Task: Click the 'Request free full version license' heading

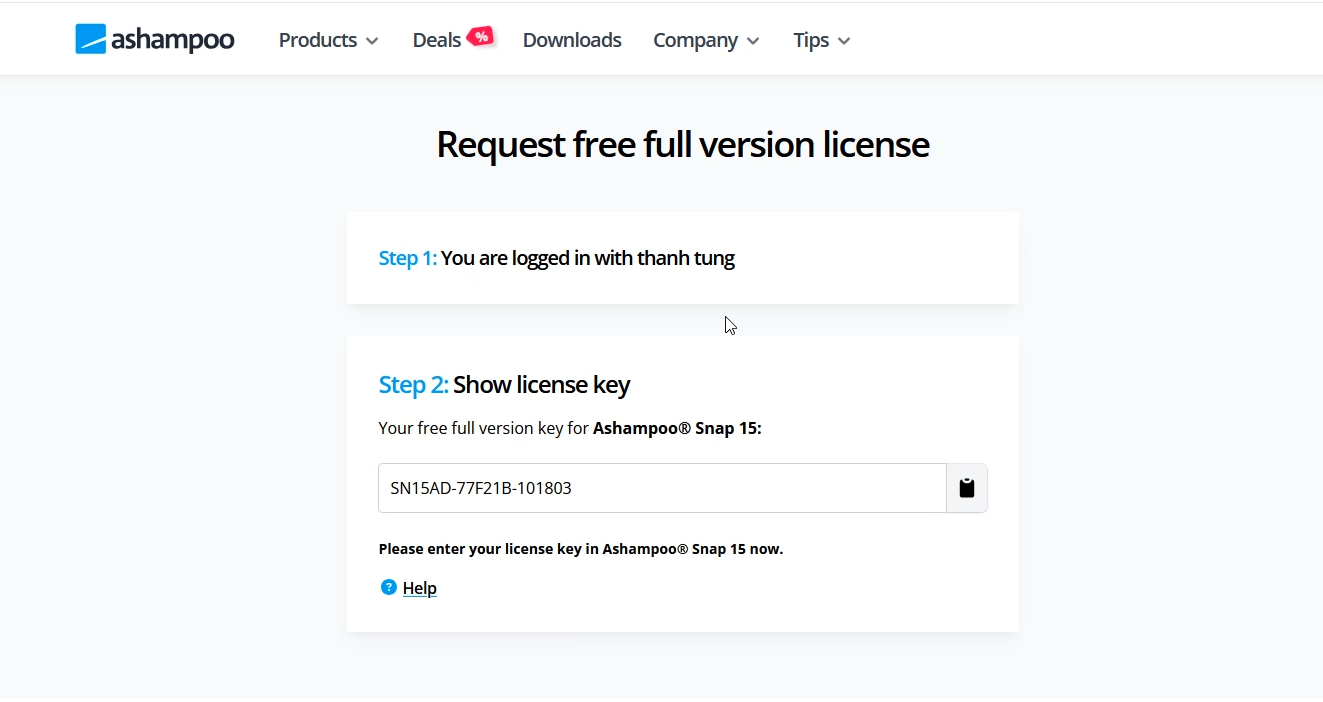Action: [683, 145]
